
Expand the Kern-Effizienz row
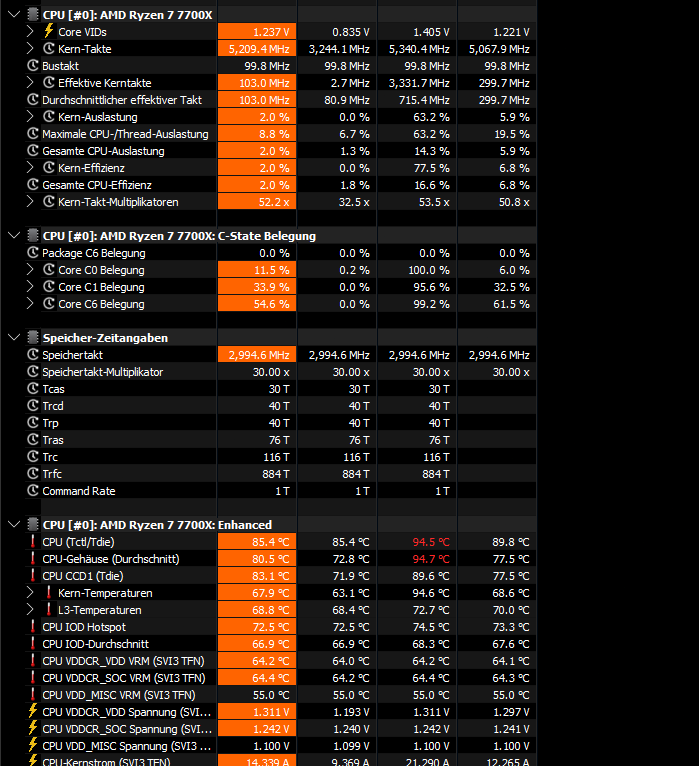click(x=30, y=168)
